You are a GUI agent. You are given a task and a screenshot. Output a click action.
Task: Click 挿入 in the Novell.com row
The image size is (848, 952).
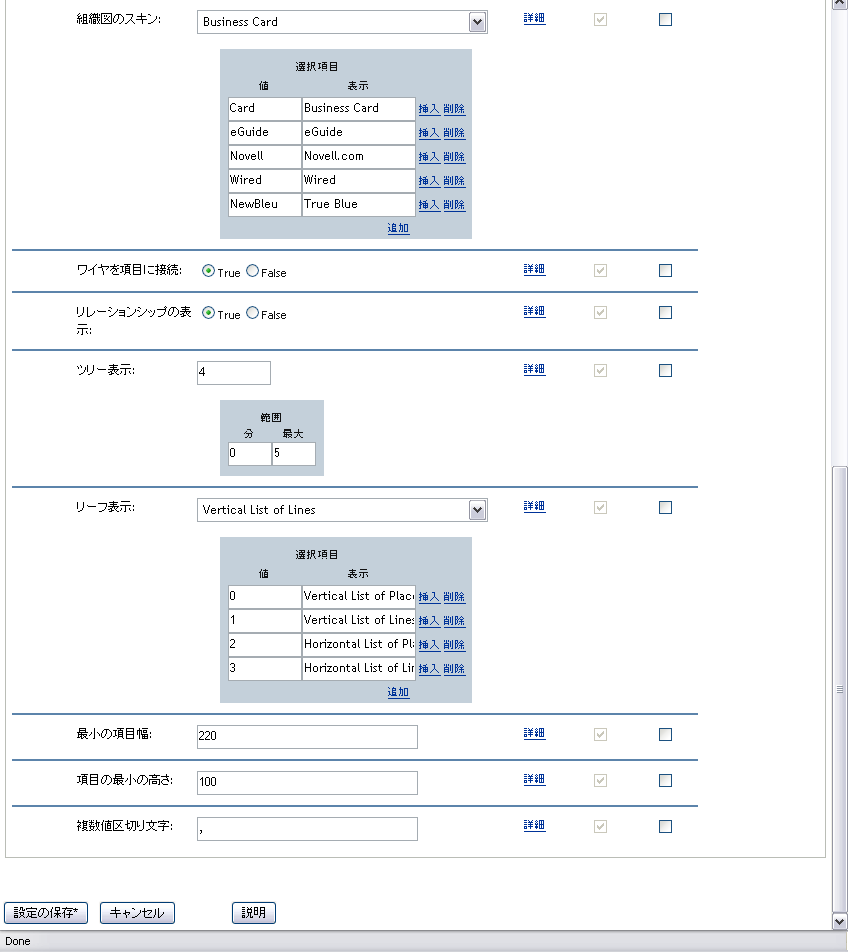click(x=429, y=157)
